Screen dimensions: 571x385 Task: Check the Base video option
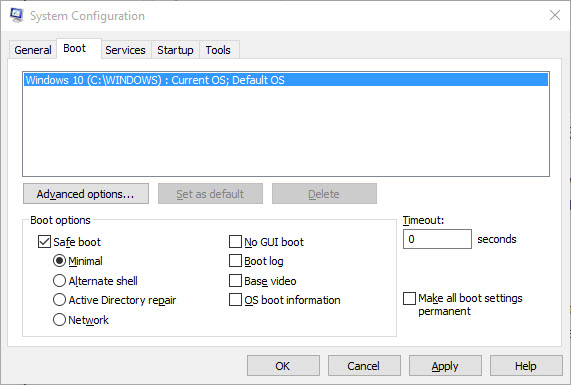(x=235, y=281)
